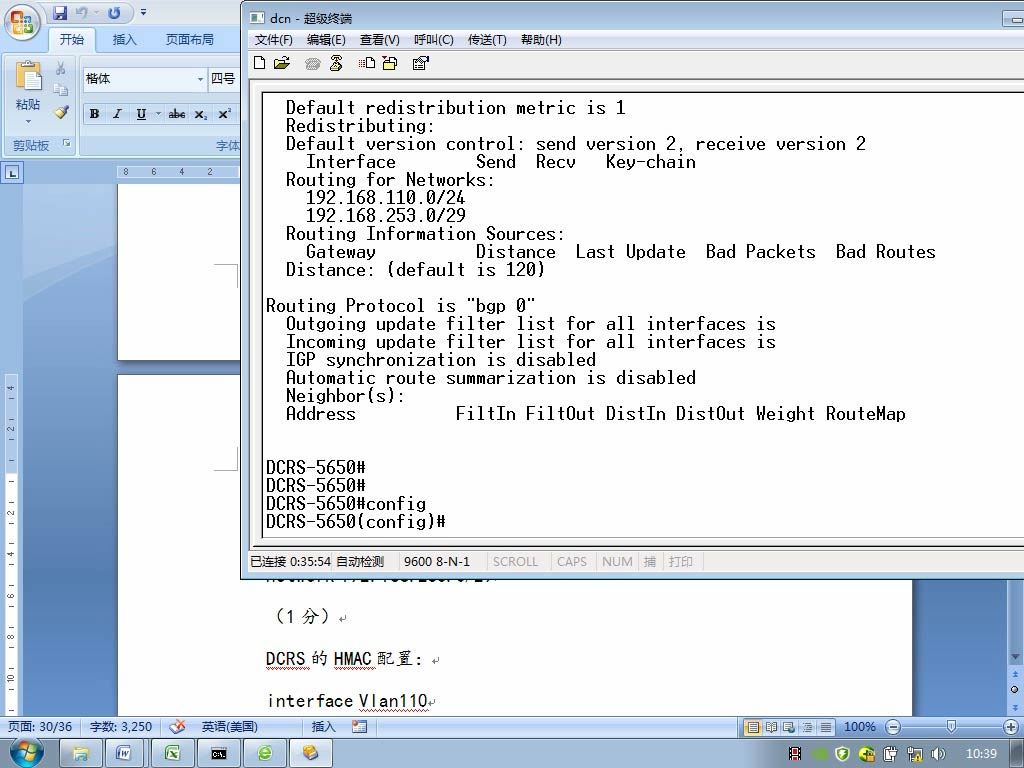
Task: Apply Superscript formatting in Word
Action: (225, 114)
